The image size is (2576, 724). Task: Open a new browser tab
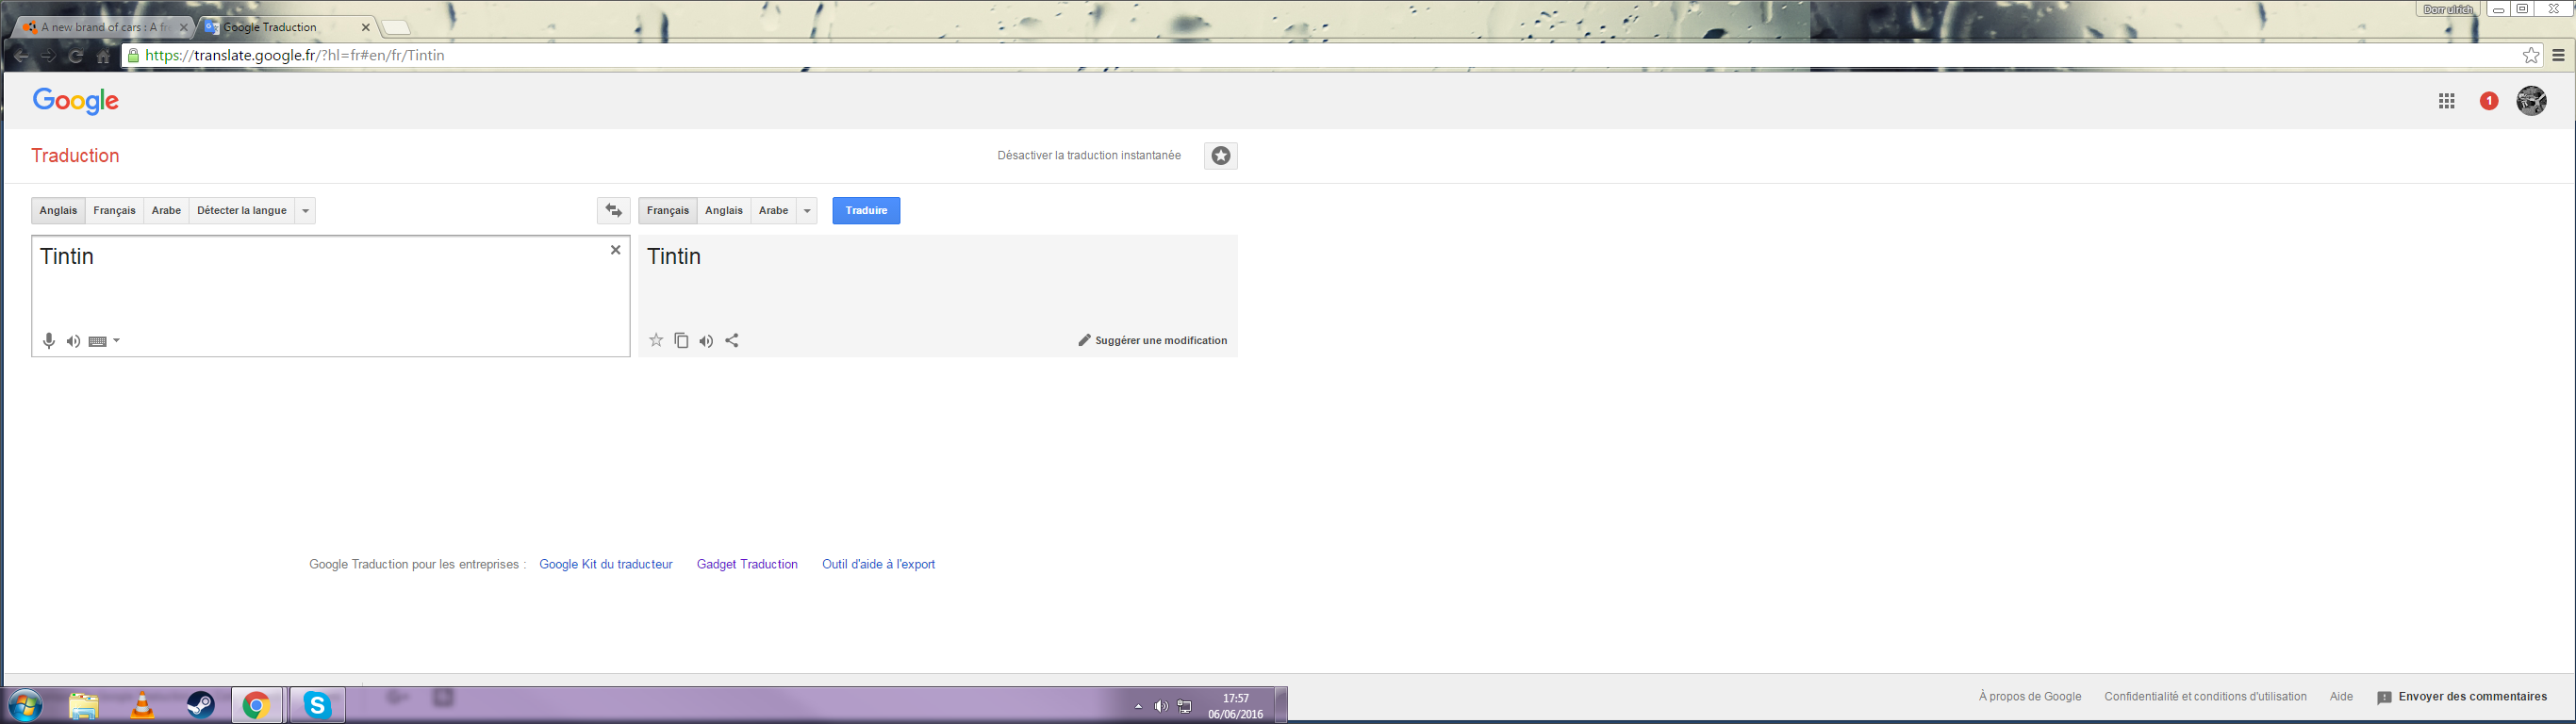(x=396, y=28)
